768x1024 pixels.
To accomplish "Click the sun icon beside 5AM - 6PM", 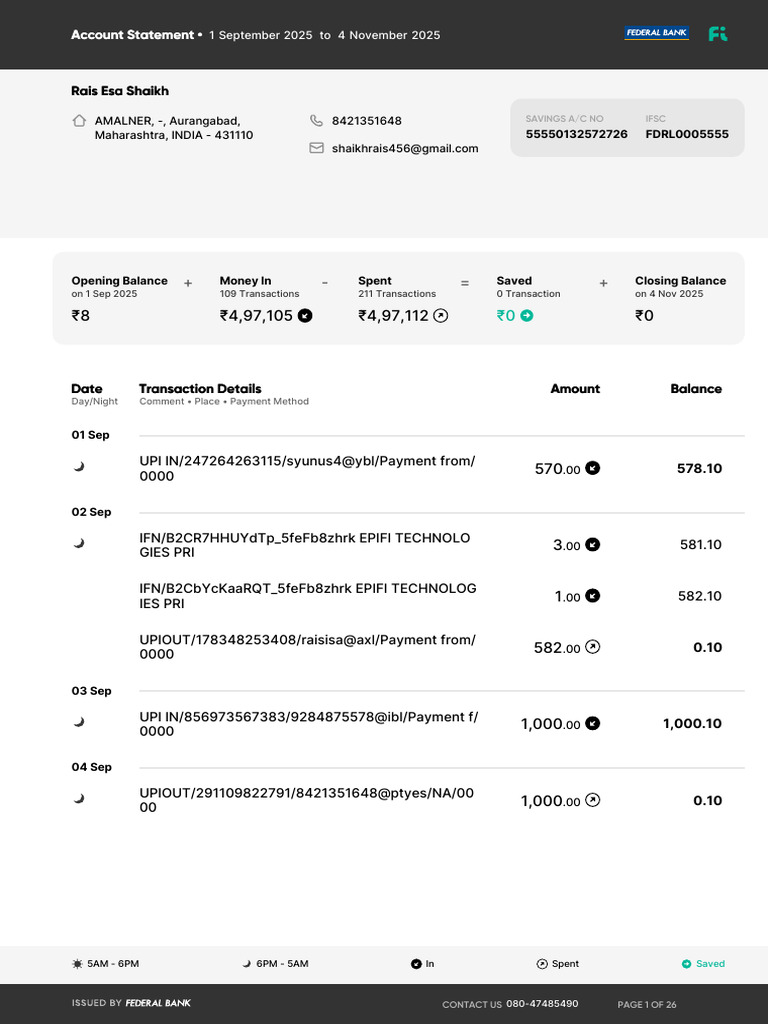I will [x=77, y=964].
